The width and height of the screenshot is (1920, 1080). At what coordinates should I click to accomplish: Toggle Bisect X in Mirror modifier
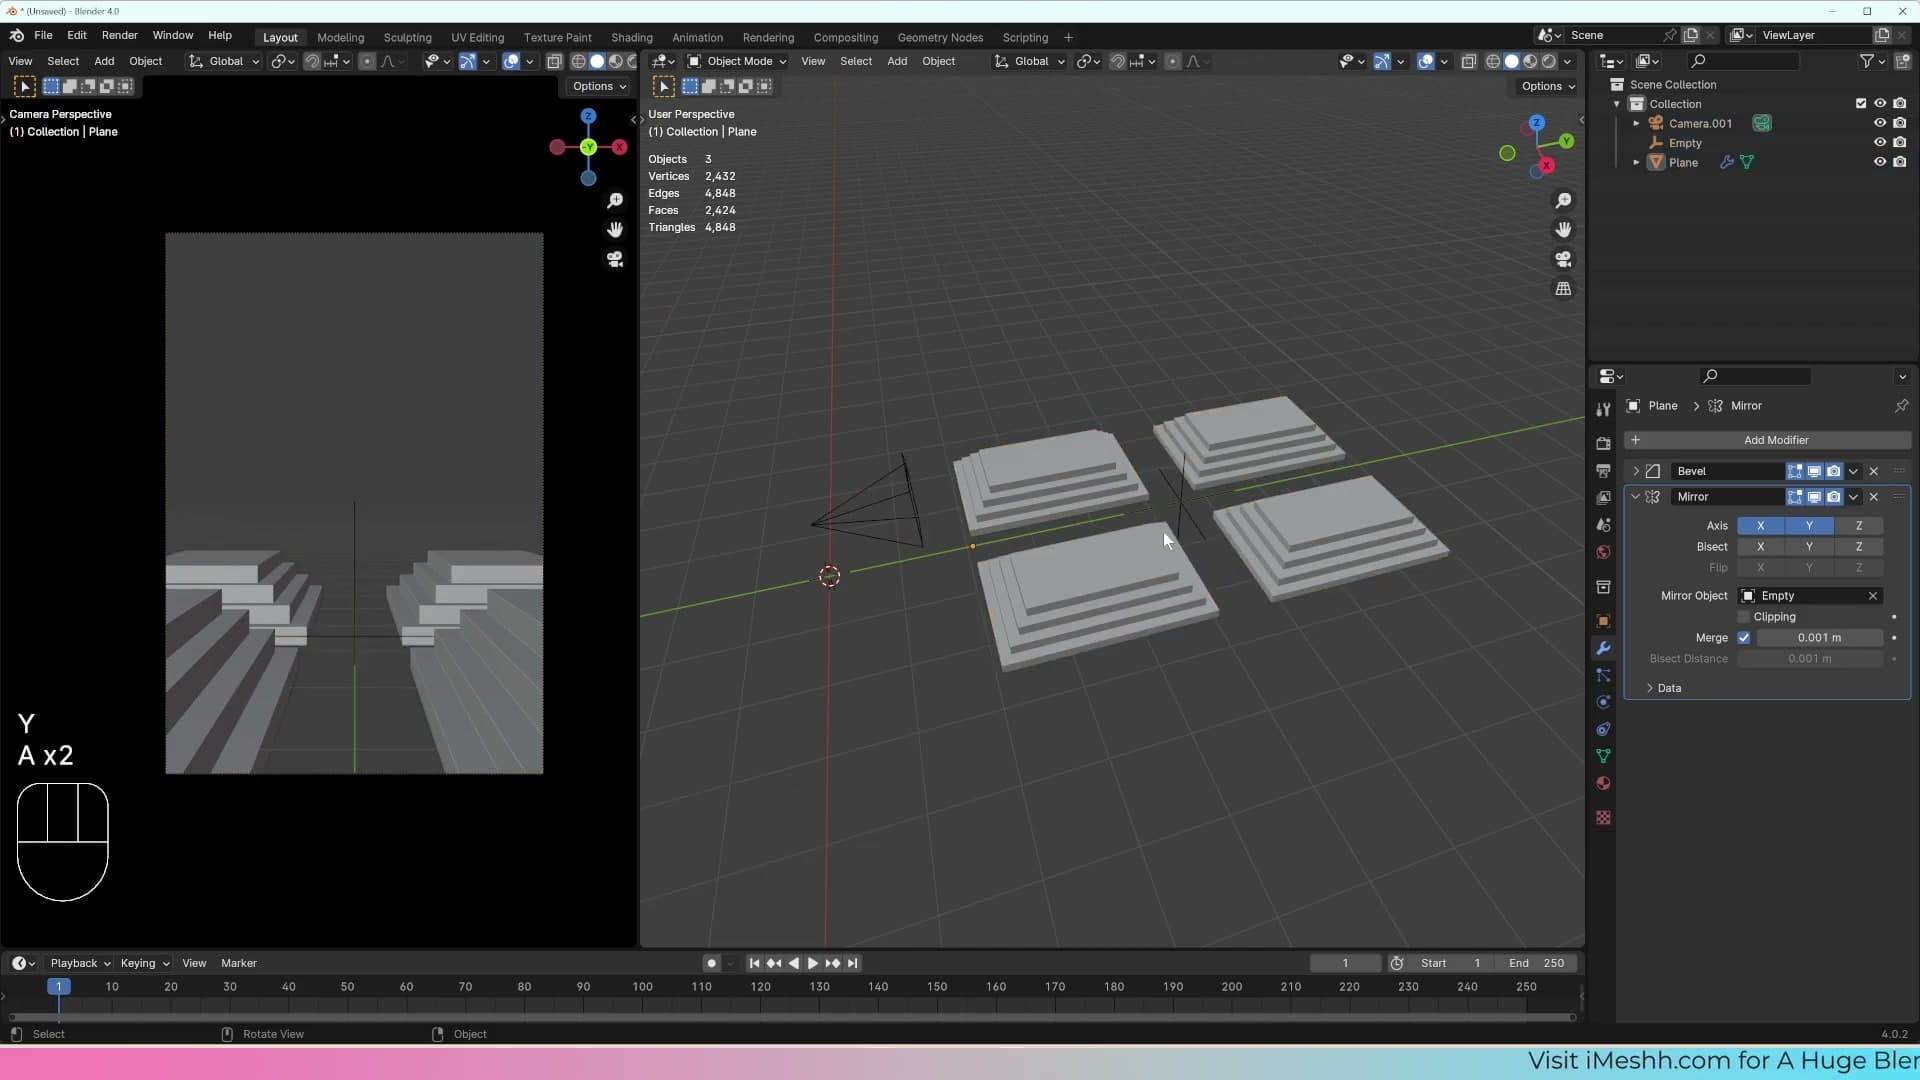pyautogui.click(x=1761, y=547)
